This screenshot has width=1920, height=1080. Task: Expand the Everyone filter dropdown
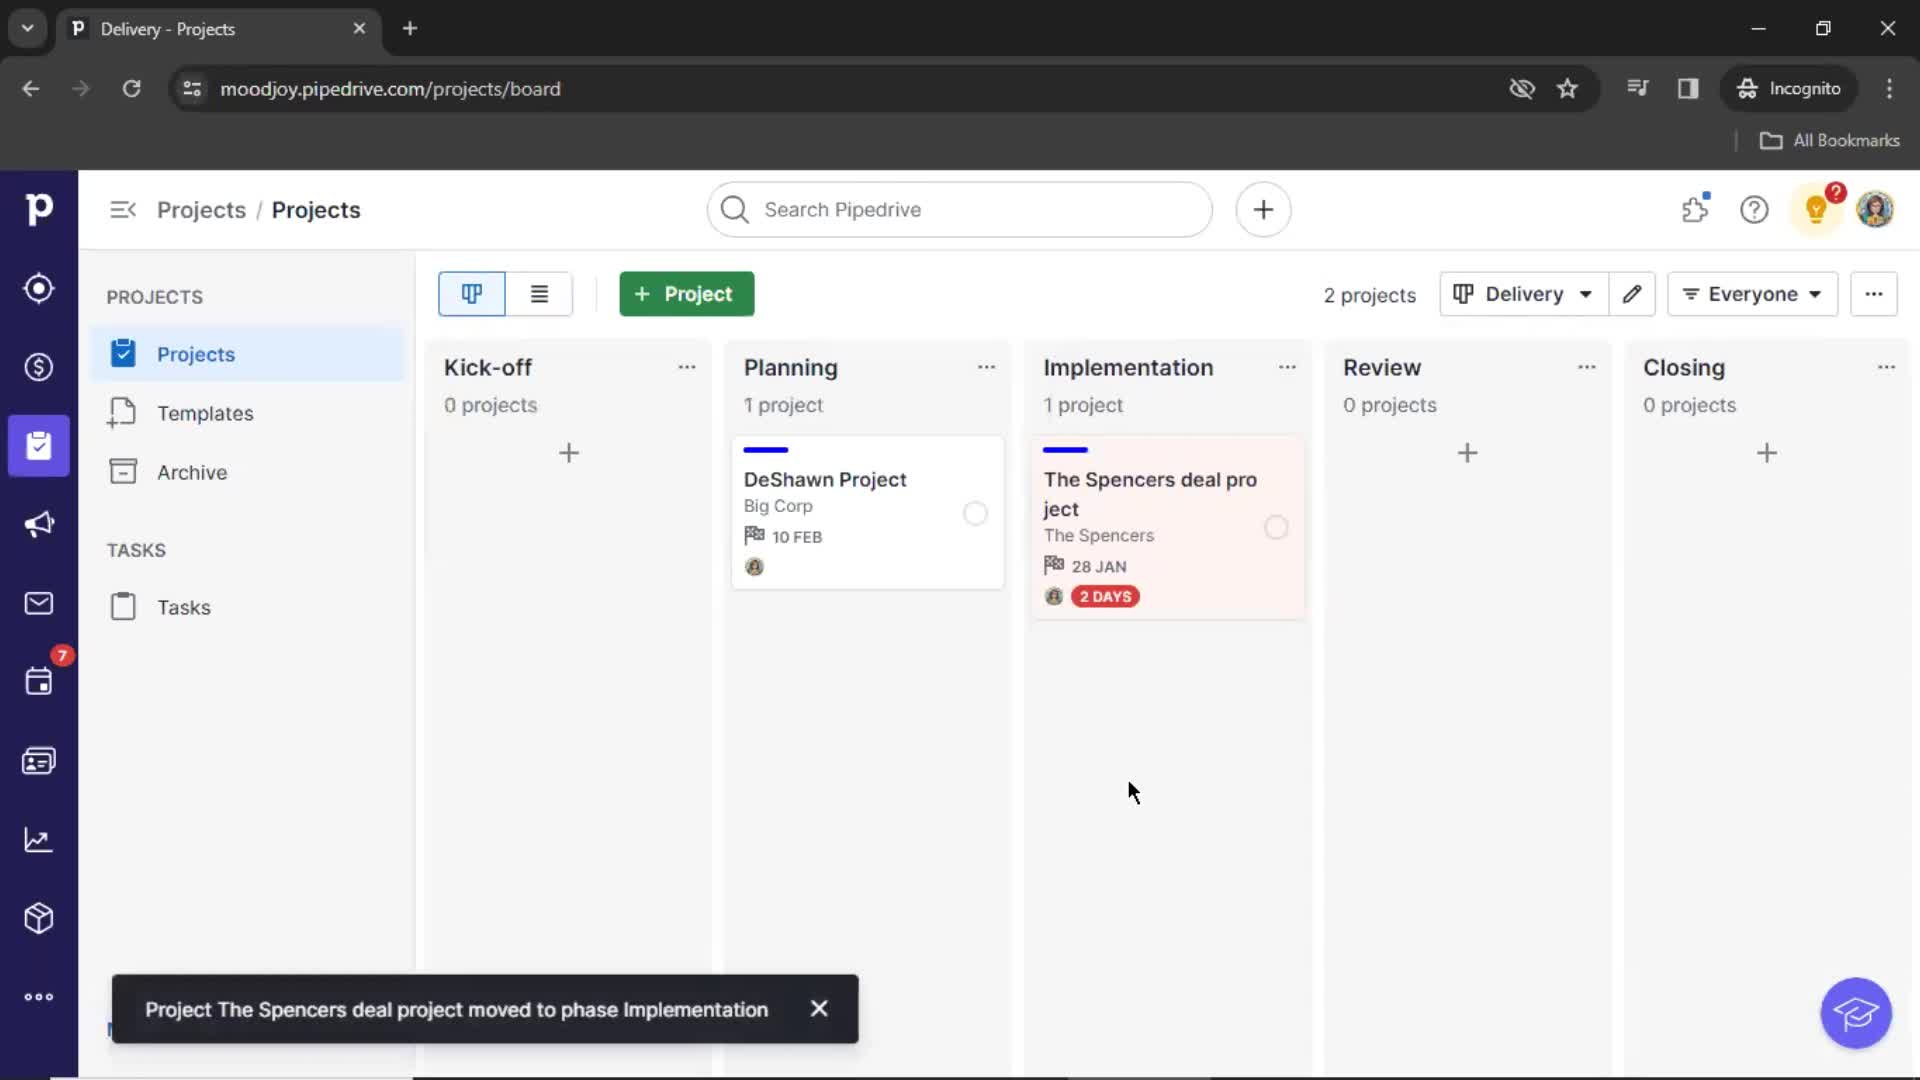click(1753, 293)
